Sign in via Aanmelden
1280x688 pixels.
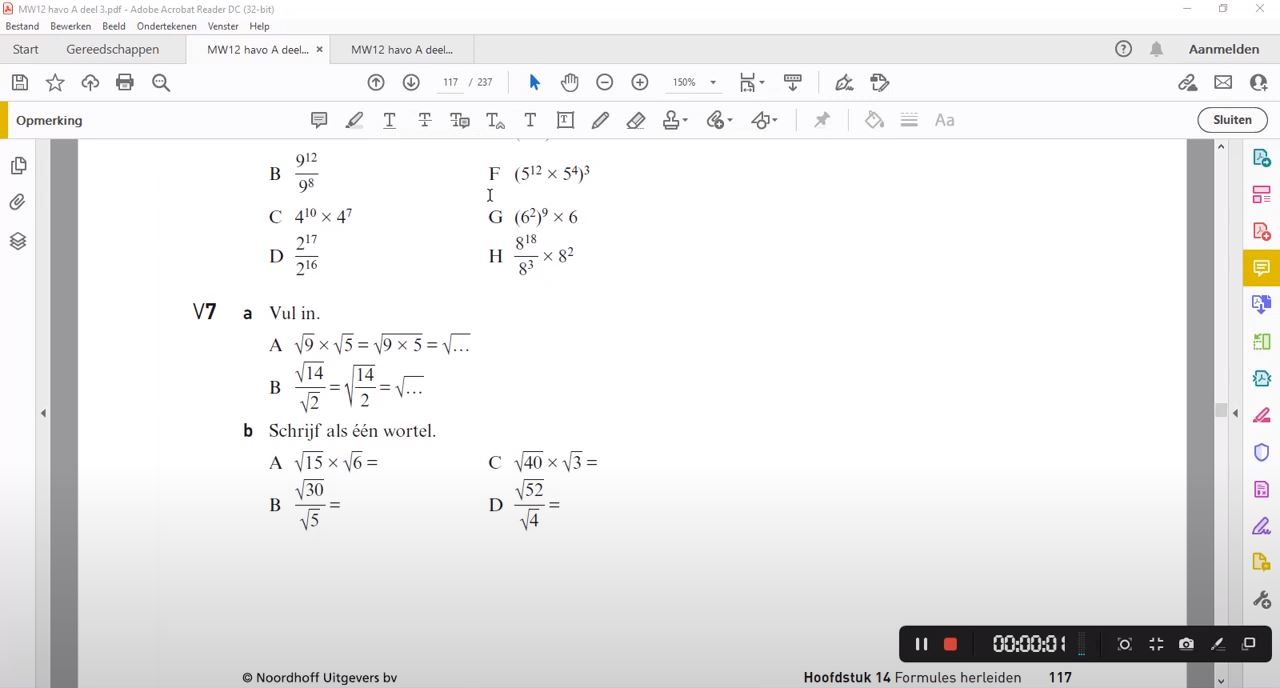coord(1224,49)
